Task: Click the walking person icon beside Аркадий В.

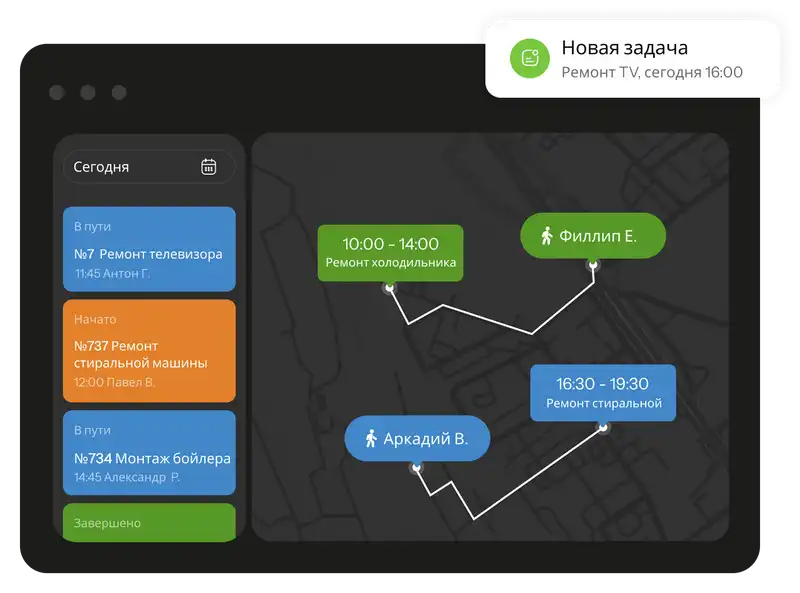Action: point(371,439)
